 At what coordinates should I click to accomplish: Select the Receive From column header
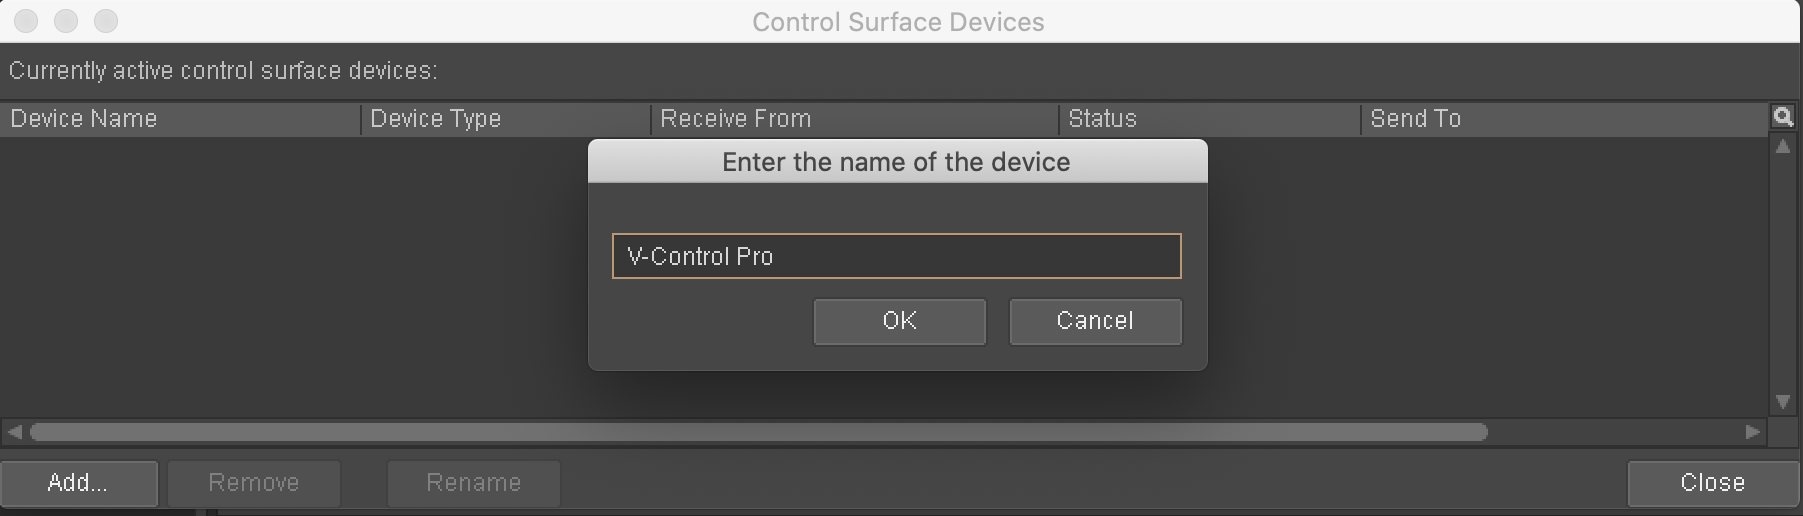click(x=855, y=119)
